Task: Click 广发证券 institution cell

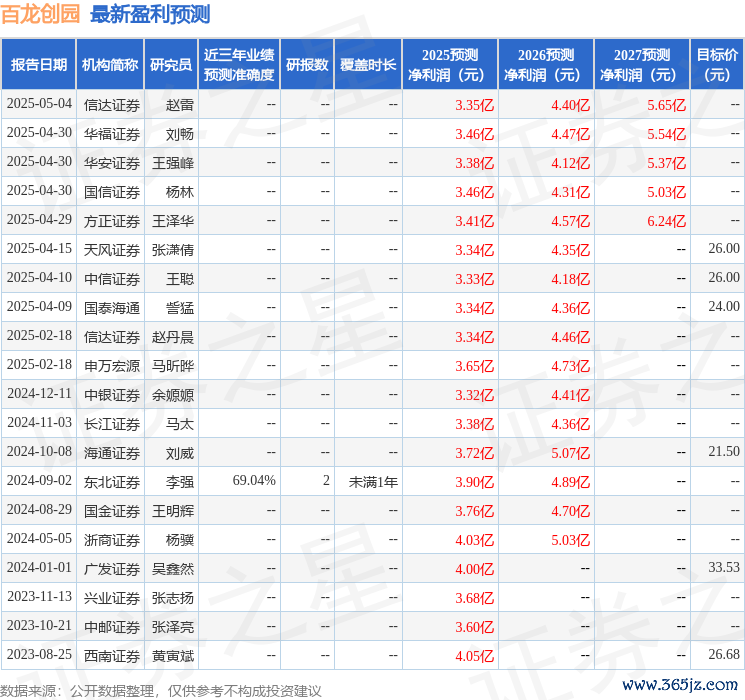Action: click(x=112, y=569)
